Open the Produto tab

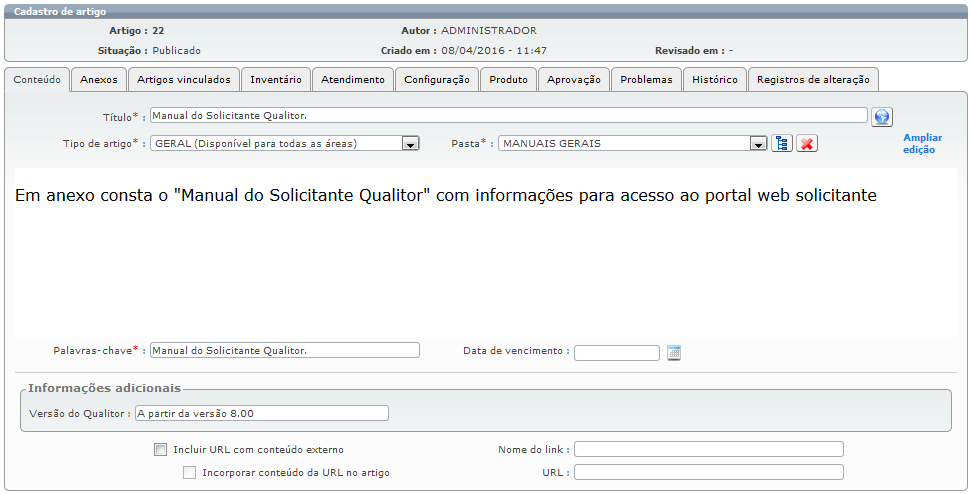(508, 79)
